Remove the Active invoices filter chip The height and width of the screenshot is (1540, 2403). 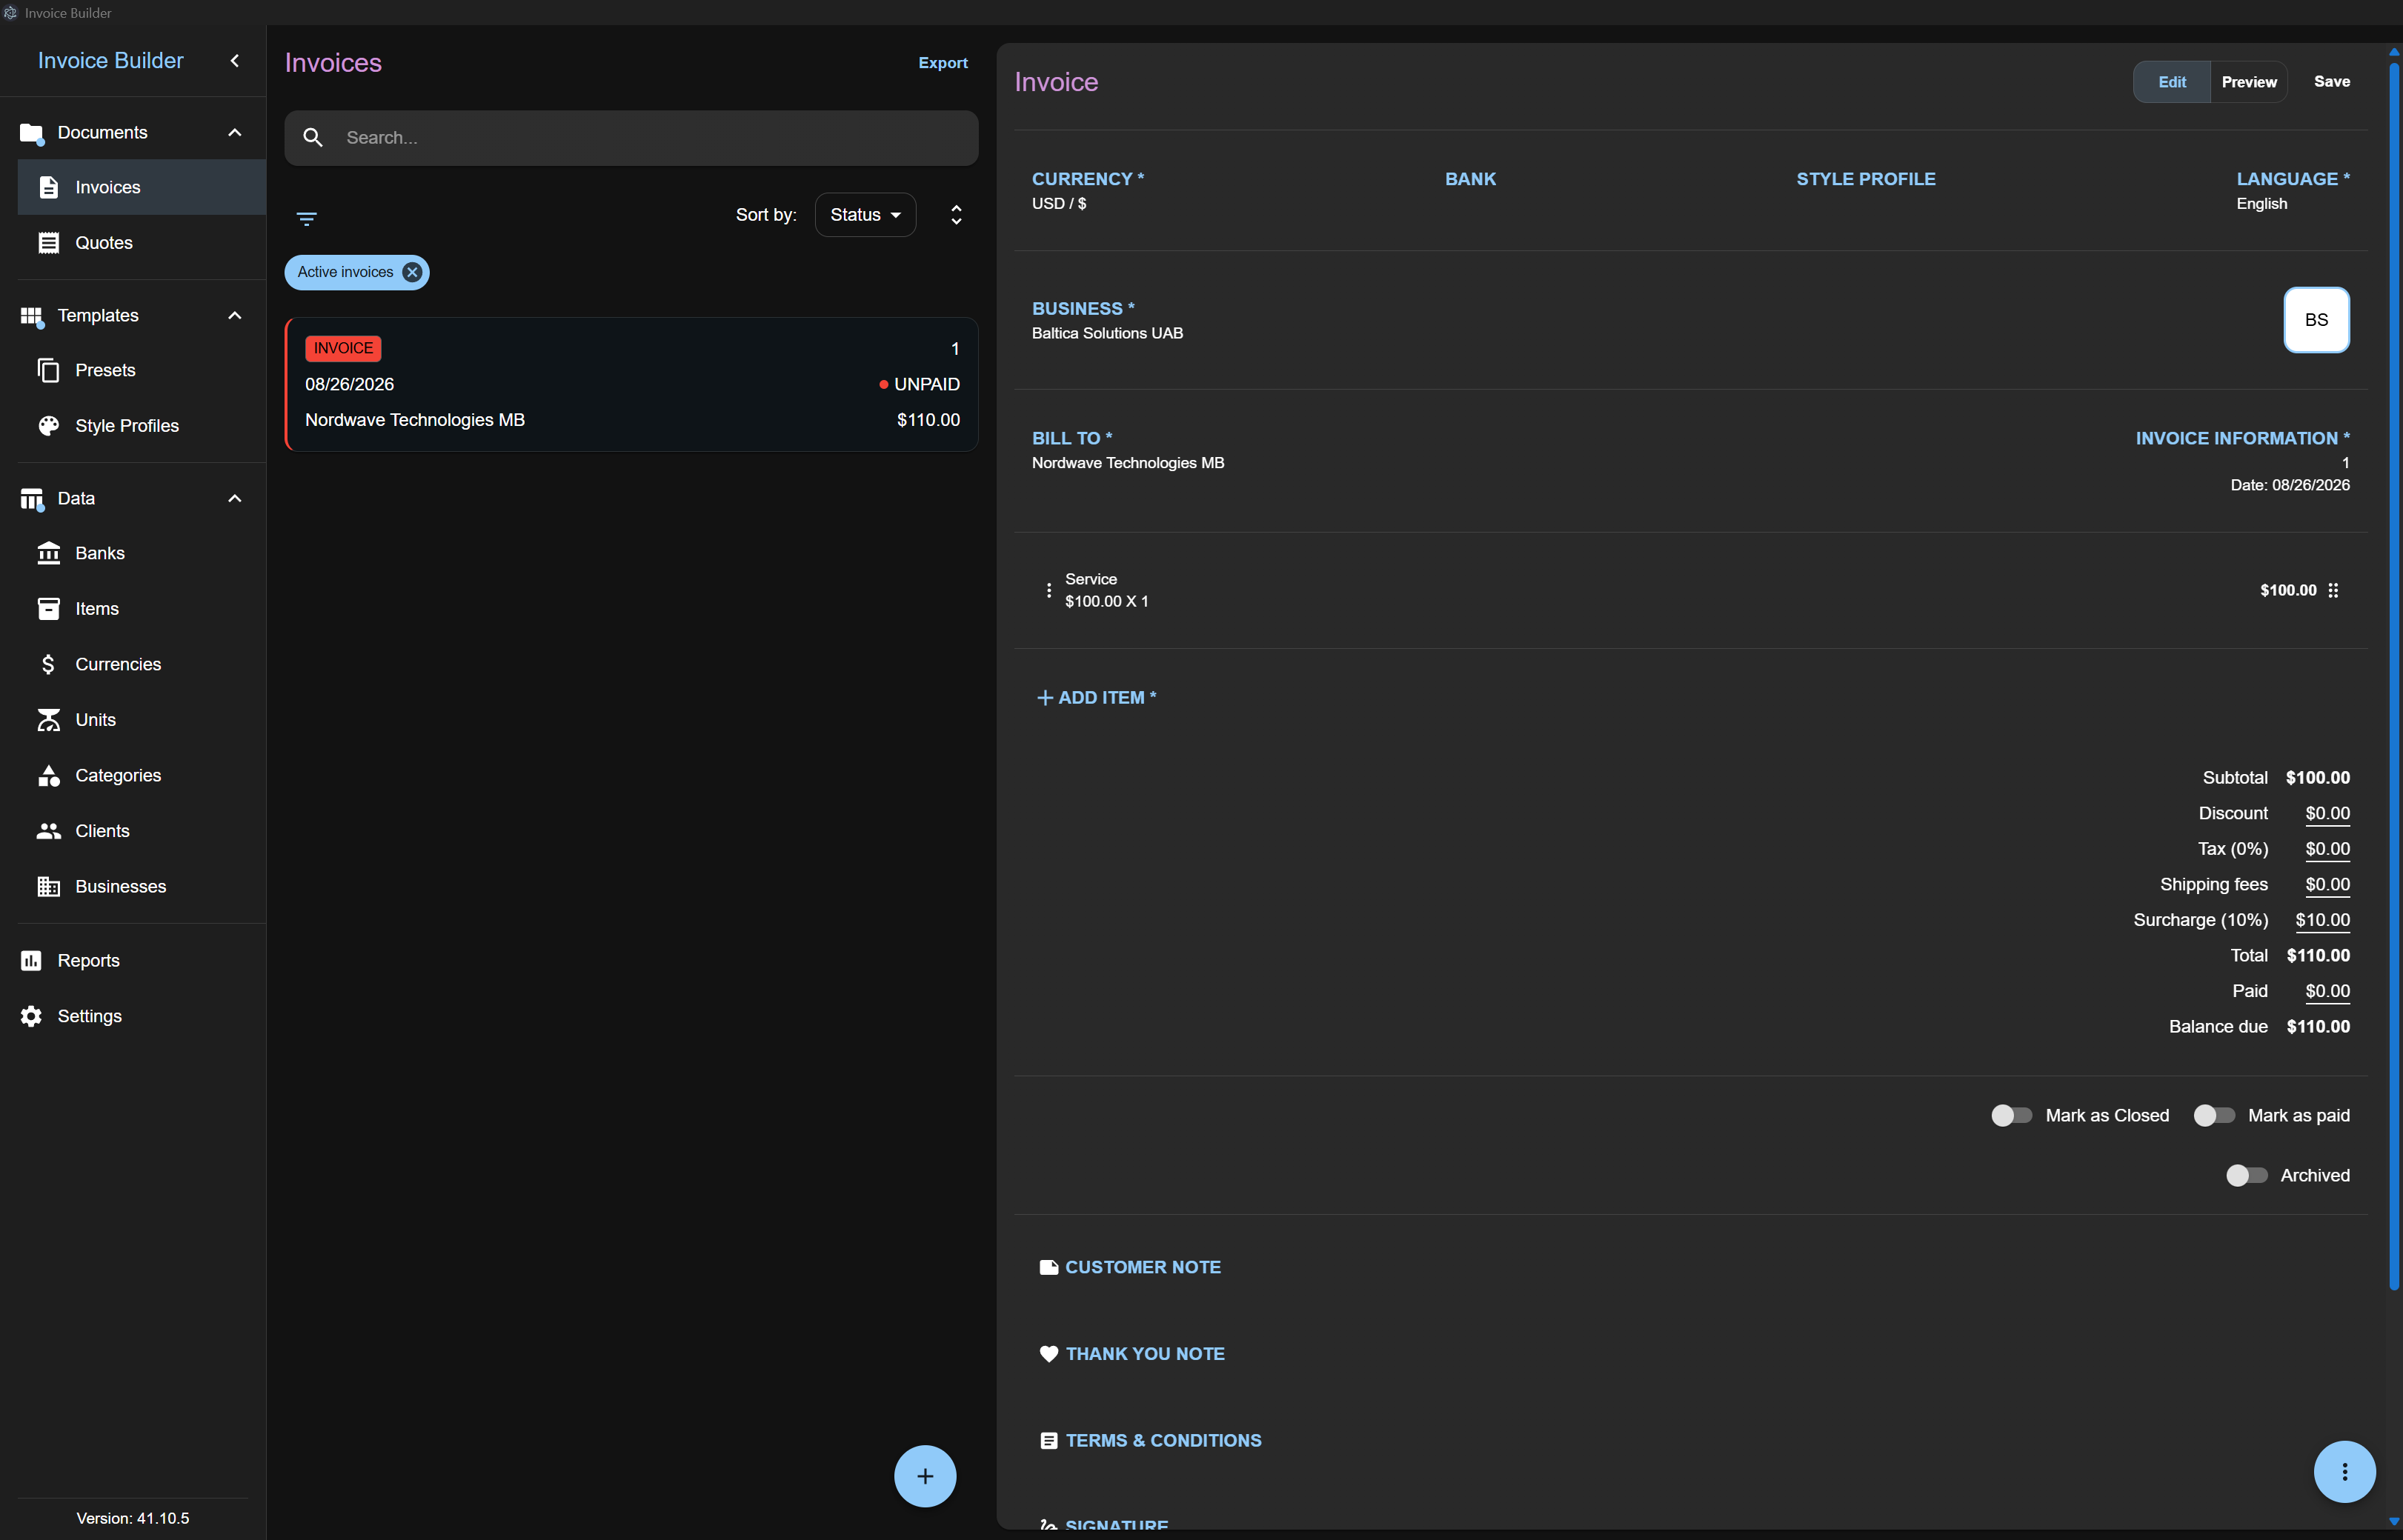click(x=412, y=272)
